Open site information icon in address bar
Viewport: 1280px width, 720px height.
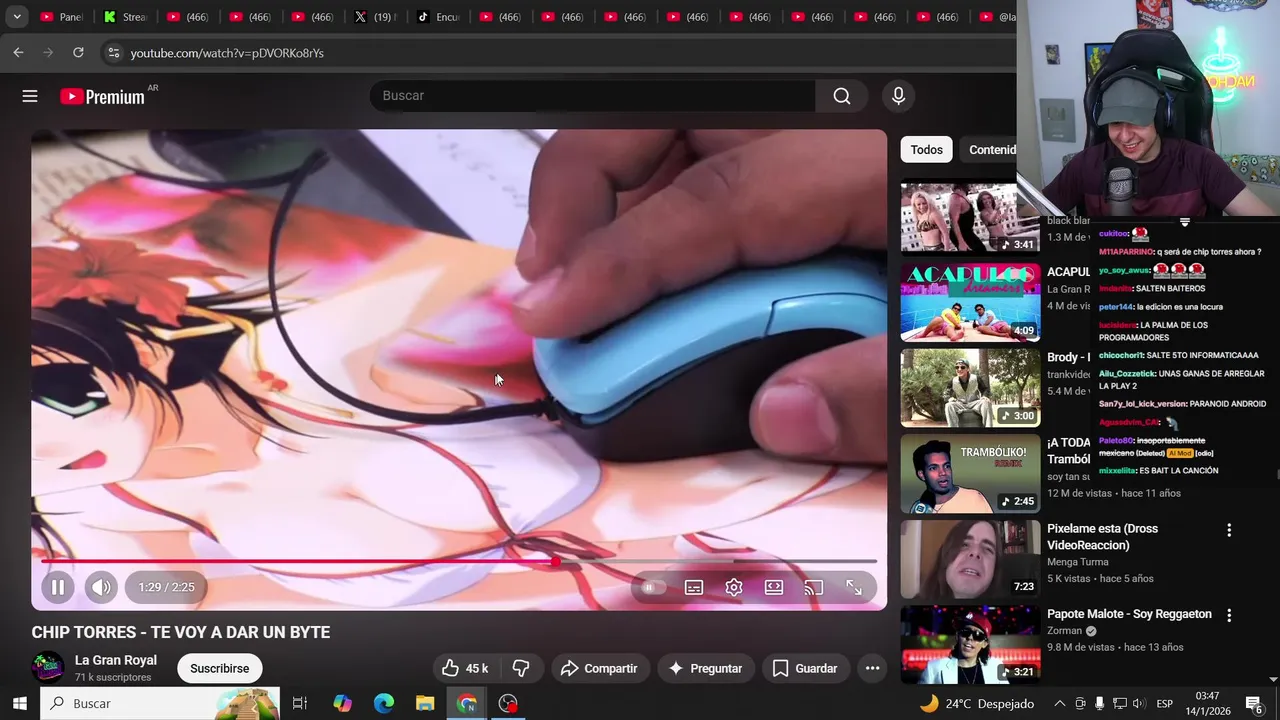pos(113,53)
